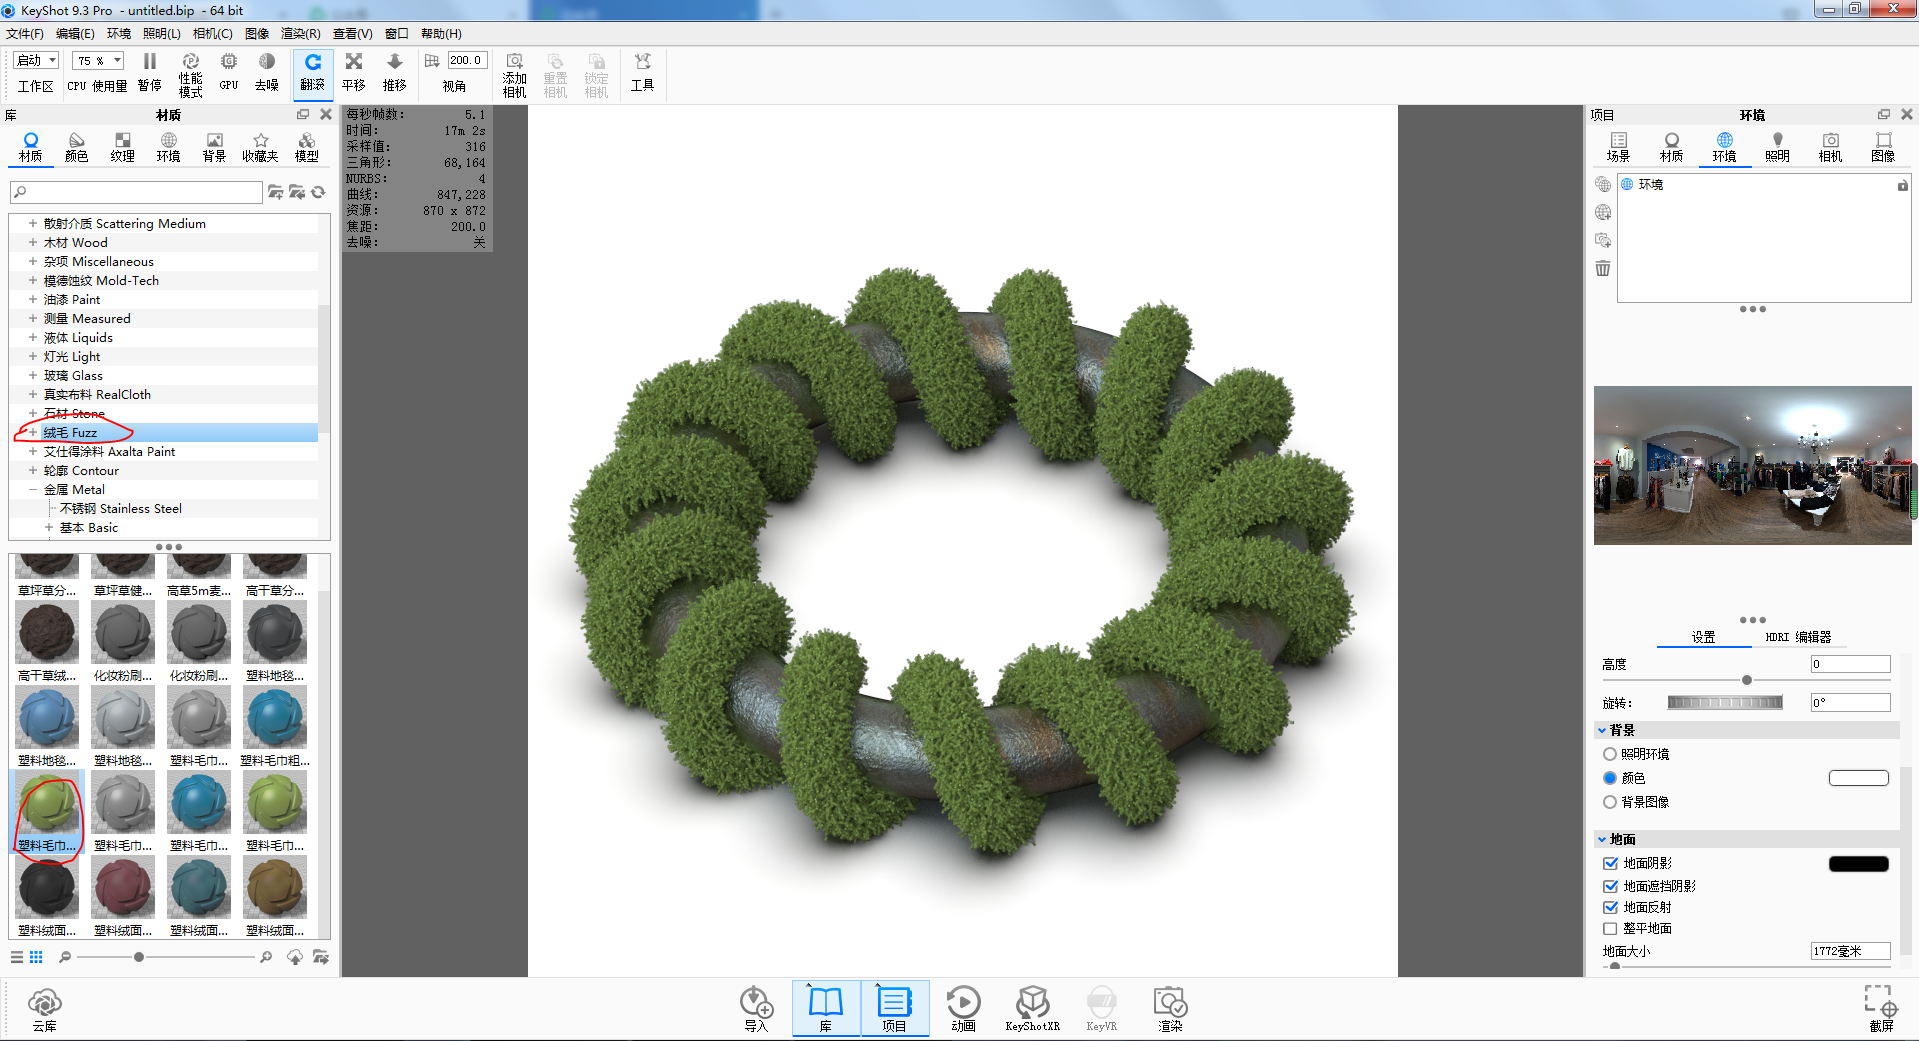This screenshot has width=1919, height=1041.
Task: Open KeyShotXR wizard
Action: 1032,1008
